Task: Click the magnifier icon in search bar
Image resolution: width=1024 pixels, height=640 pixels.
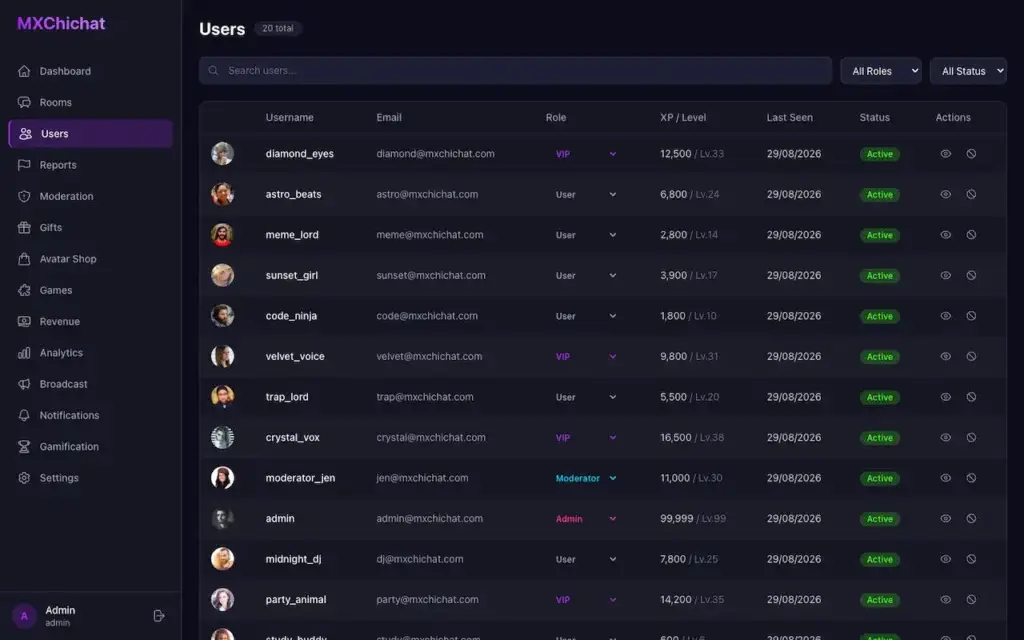Action: pos(214,71)
